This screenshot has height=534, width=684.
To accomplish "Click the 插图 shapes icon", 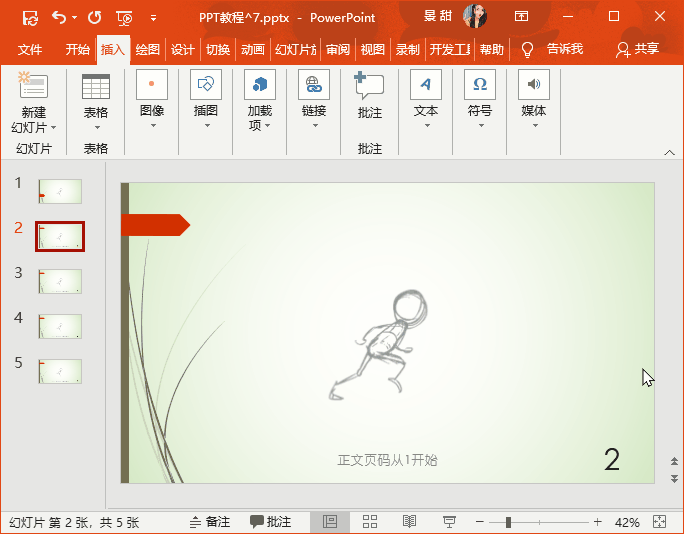I will (x=206, y=84).
